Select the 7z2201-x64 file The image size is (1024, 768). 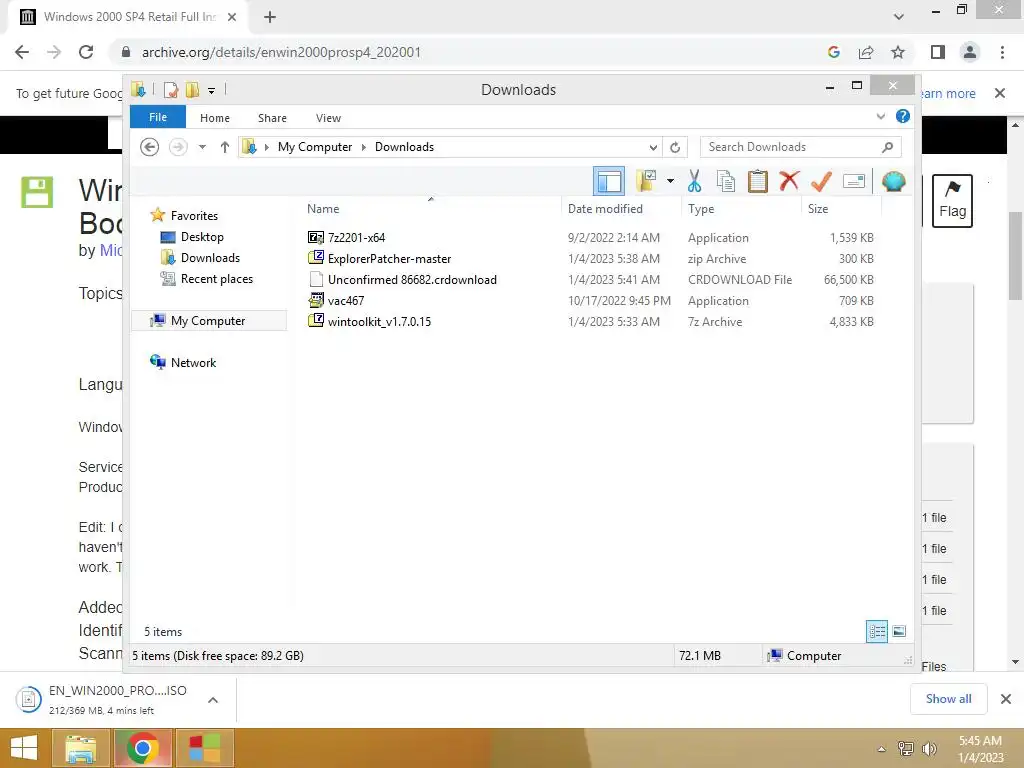(x=356, y=238)
